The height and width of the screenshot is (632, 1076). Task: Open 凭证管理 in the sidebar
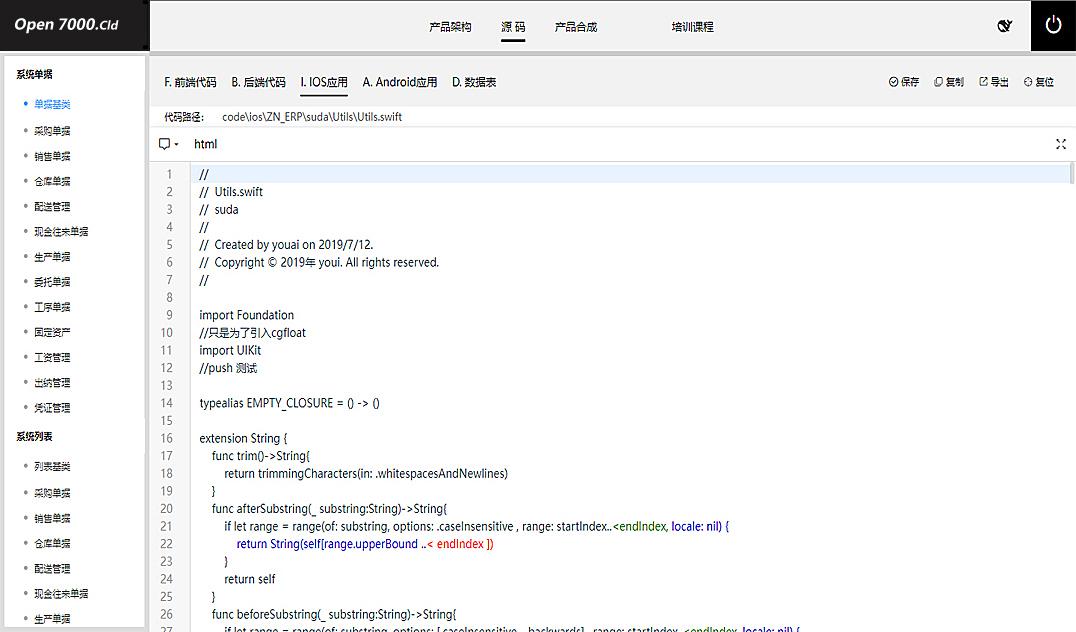coord(52,408)
